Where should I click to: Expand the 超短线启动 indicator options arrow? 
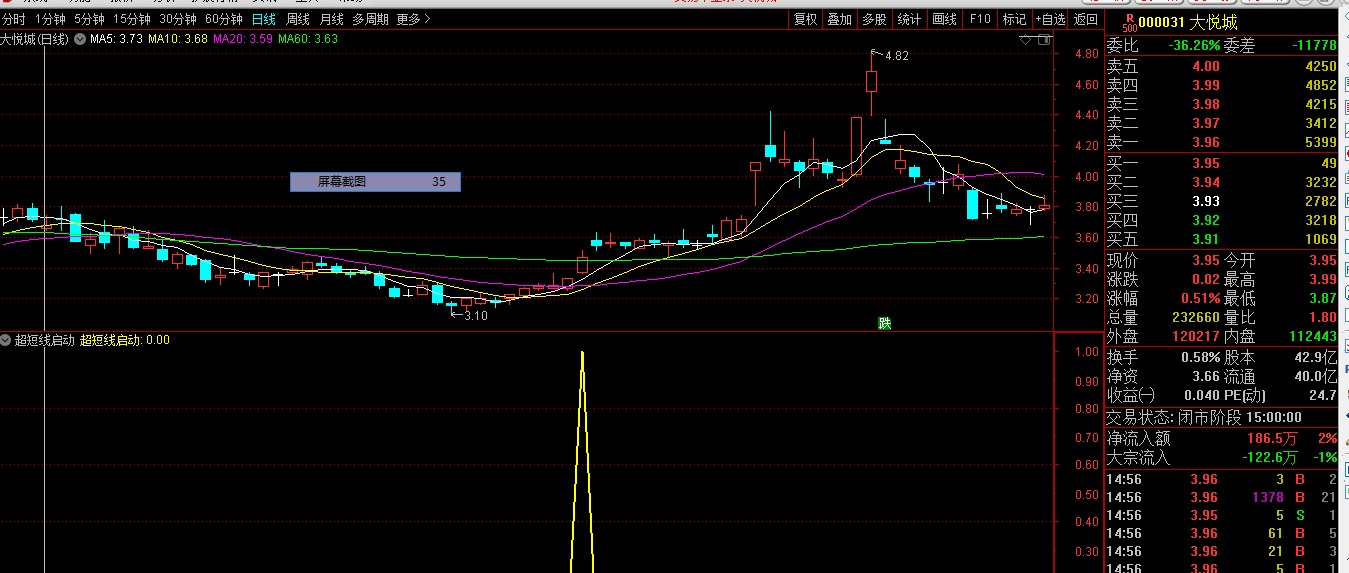(x=6, y=340)
